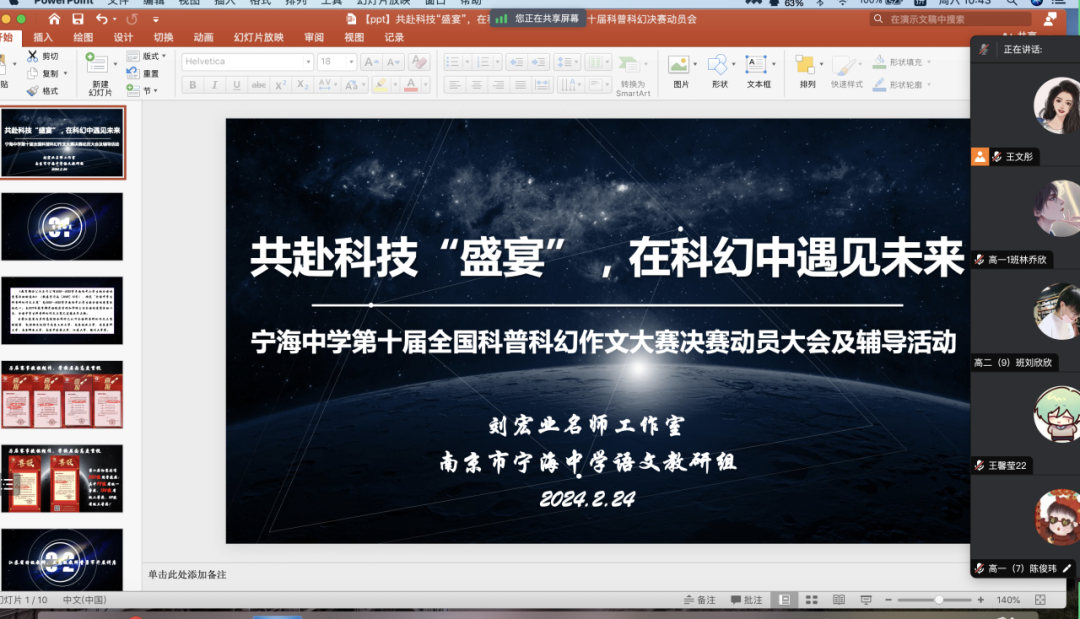
Task: Click the Home icon in title bar
Action: coord(54,19)
